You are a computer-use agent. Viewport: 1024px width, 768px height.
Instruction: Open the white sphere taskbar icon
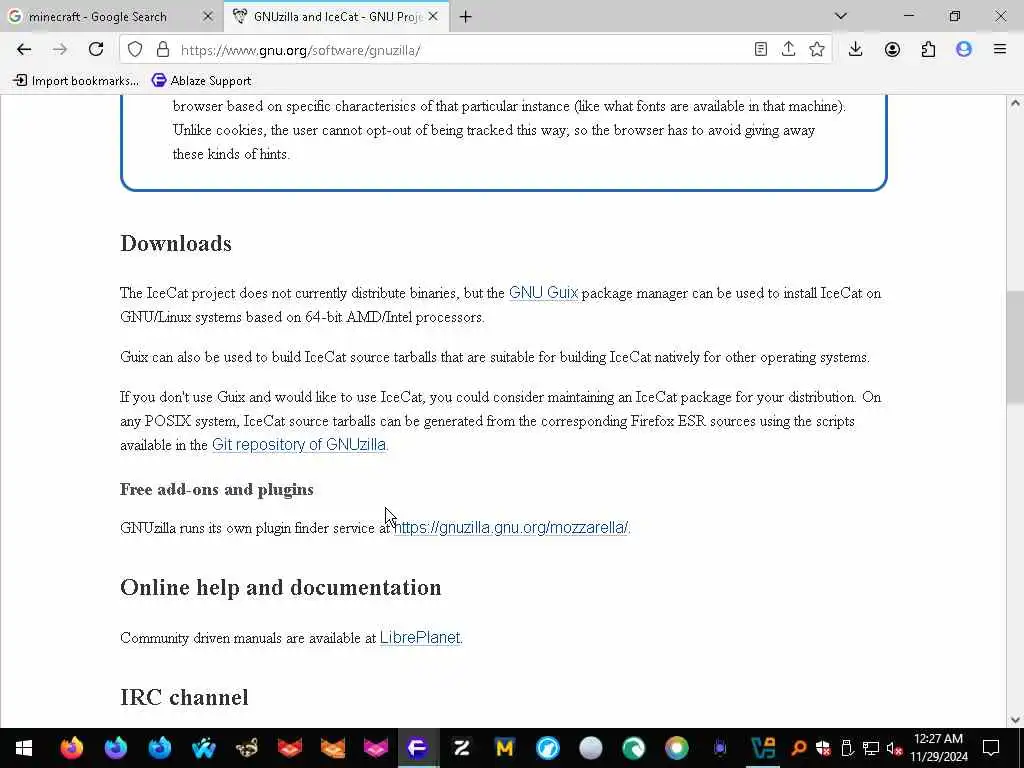click(590, 747)
